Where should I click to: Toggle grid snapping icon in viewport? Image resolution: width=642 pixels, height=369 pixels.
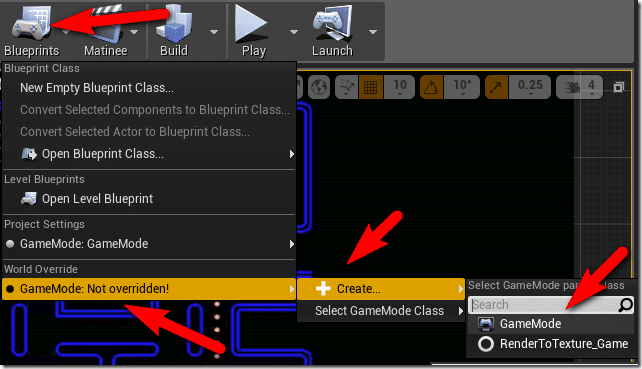pos(371,87)
